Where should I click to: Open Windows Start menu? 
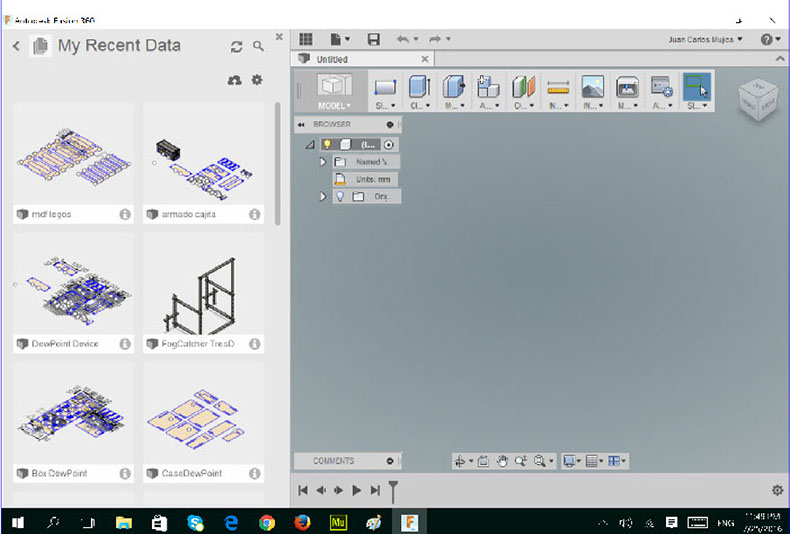(18, 522)
